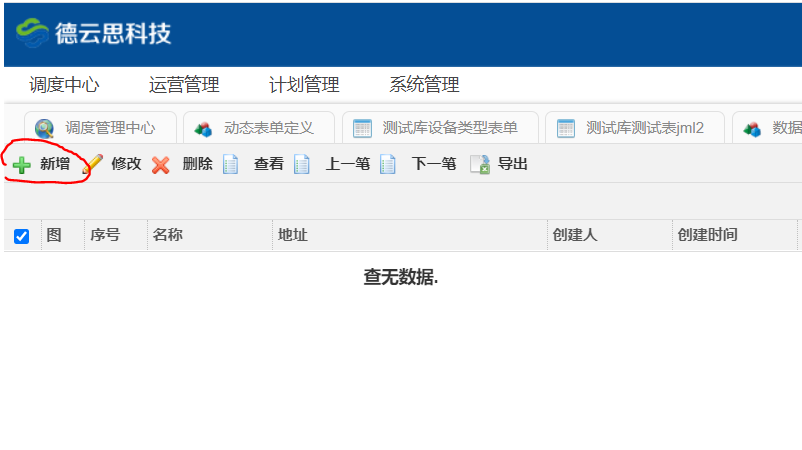
Task: Expand the 计划管理 menu
Action: 304,85
